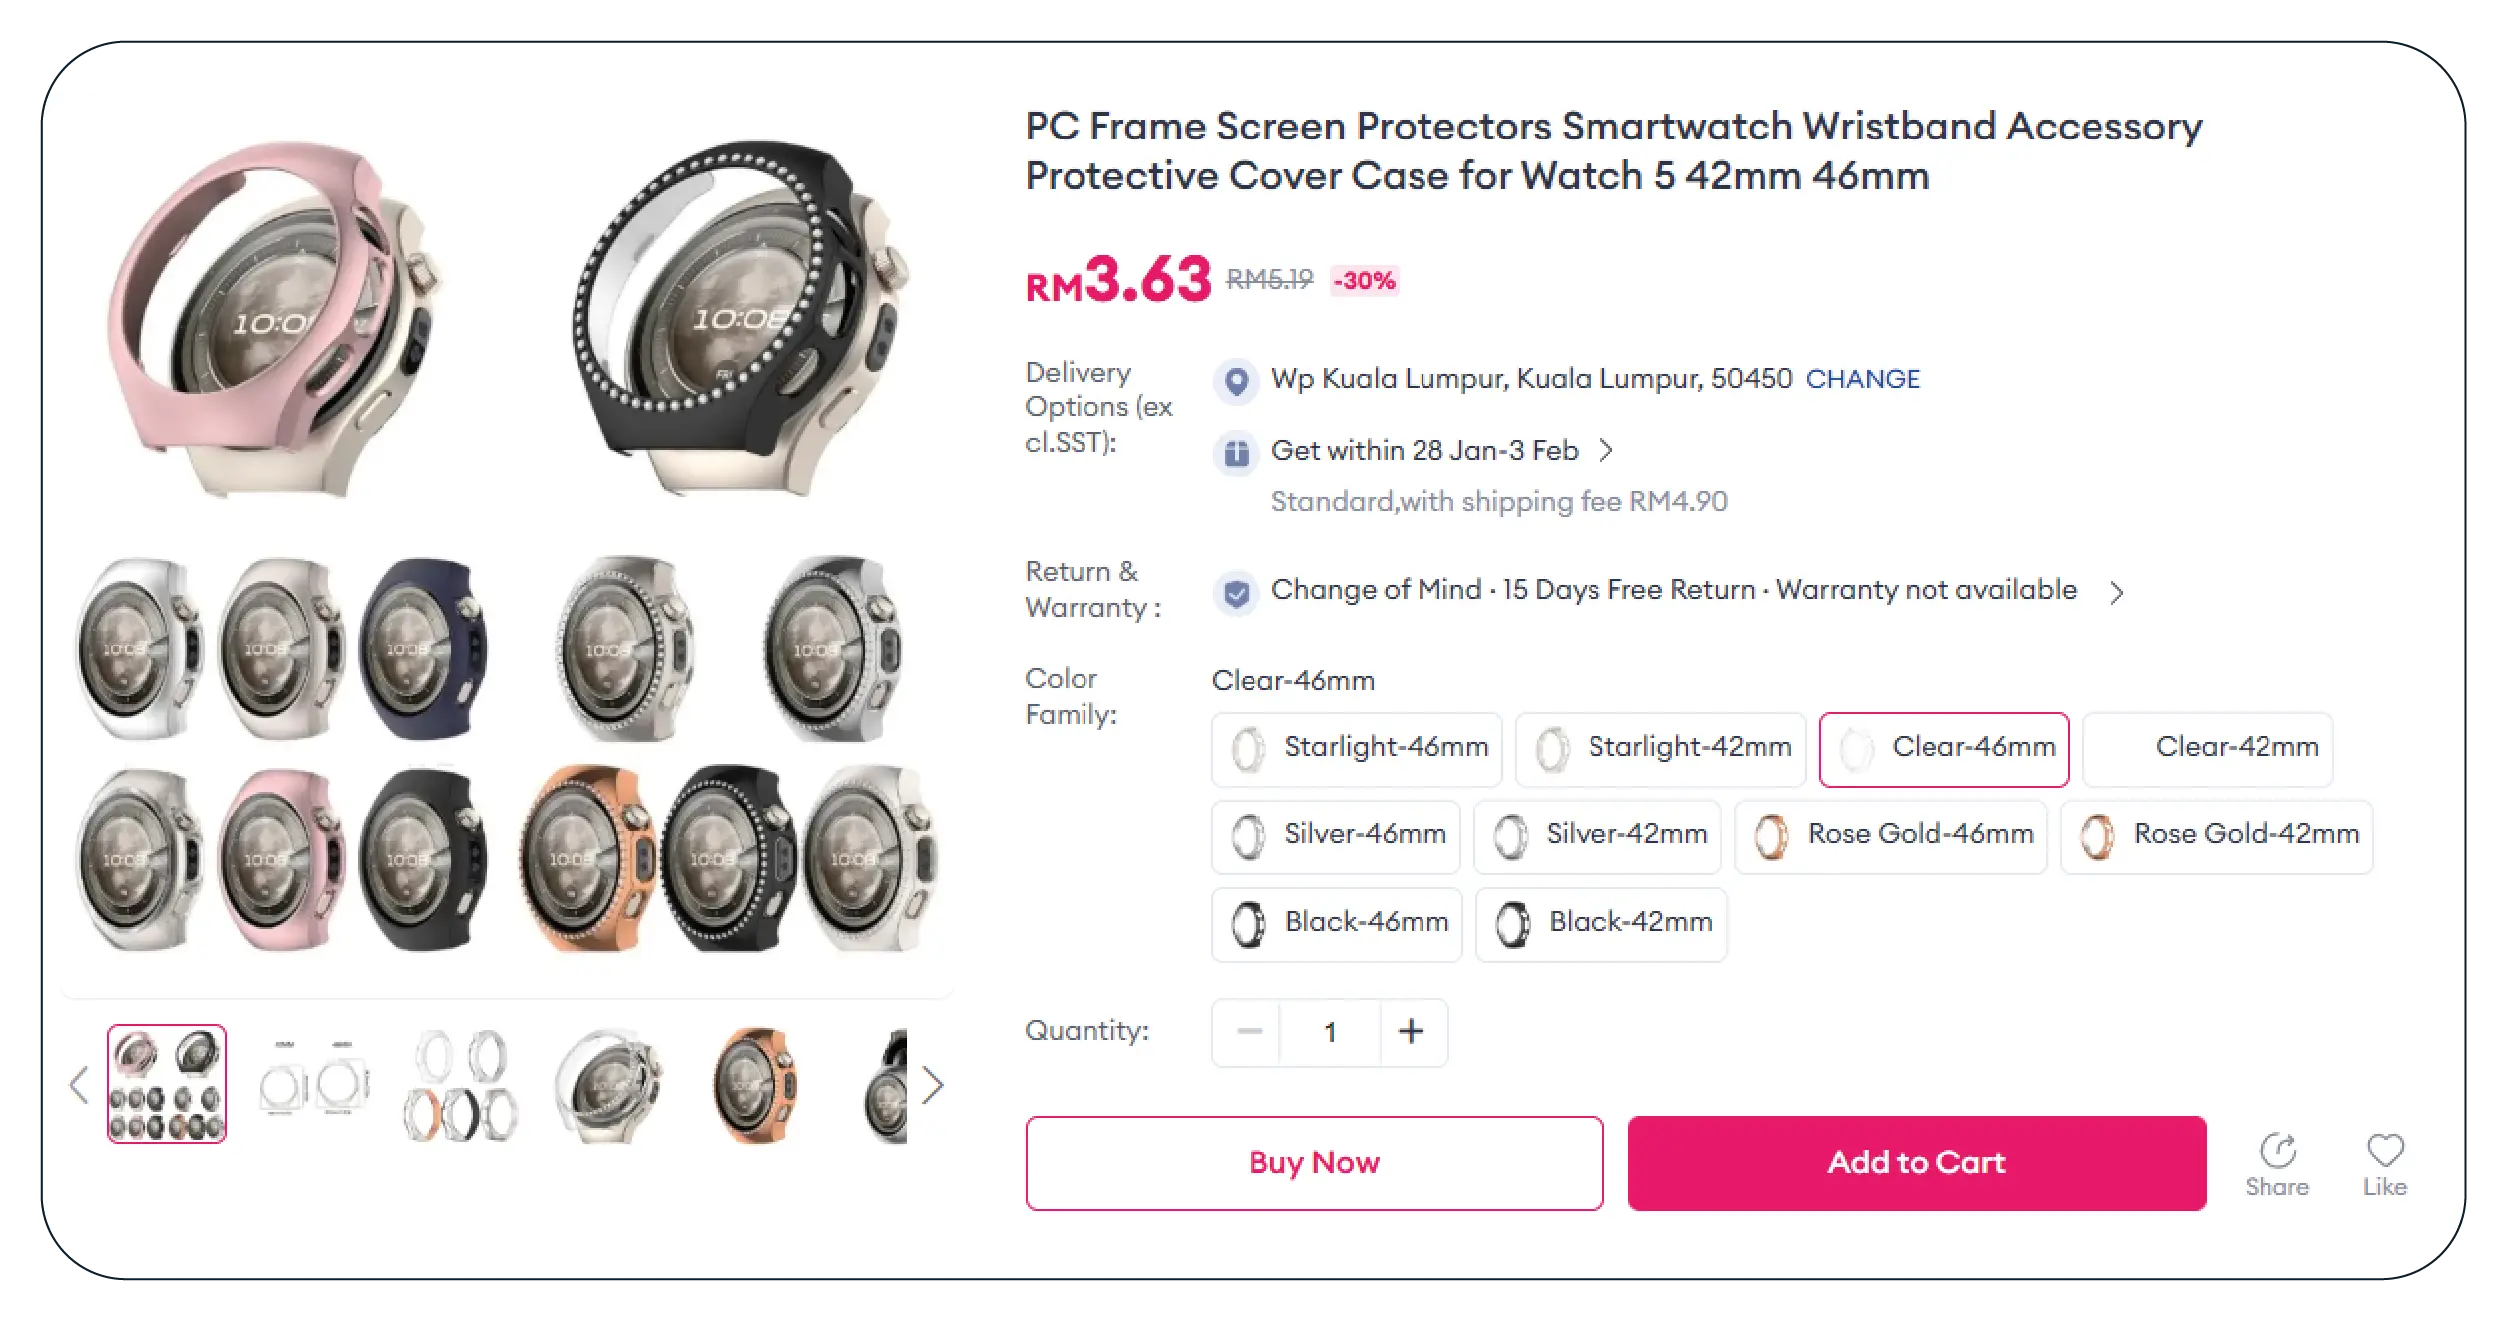Screen dimensions: 2509x1321
Task: Click the return policy shield icon
Action: pos(1237,593)
